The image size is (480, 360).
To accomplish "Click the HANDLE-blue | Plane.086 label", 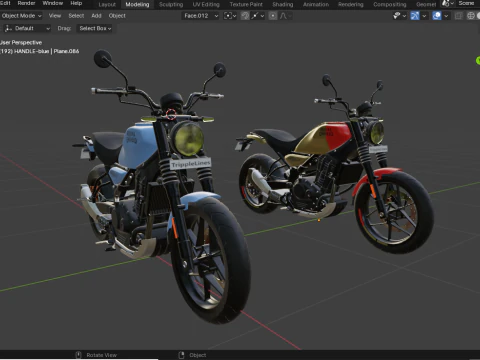I will coord(47,51).
